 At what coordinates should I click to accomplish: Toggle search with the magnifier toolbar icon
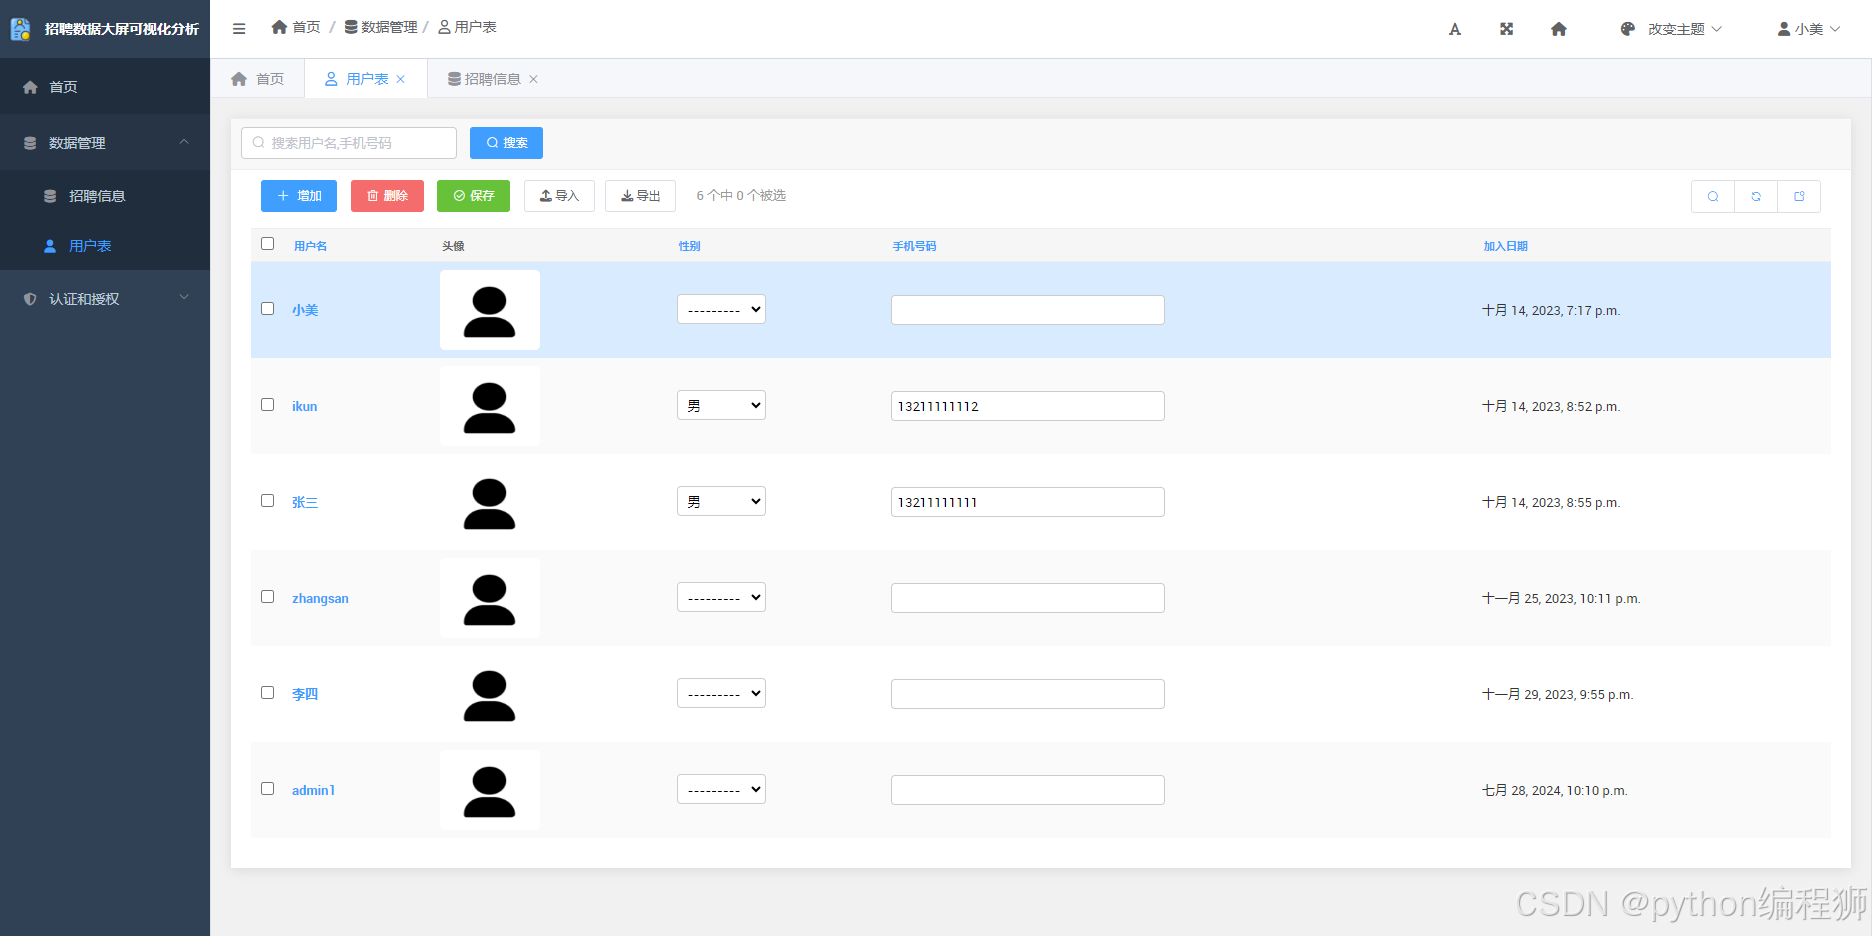click(1713, 196)
